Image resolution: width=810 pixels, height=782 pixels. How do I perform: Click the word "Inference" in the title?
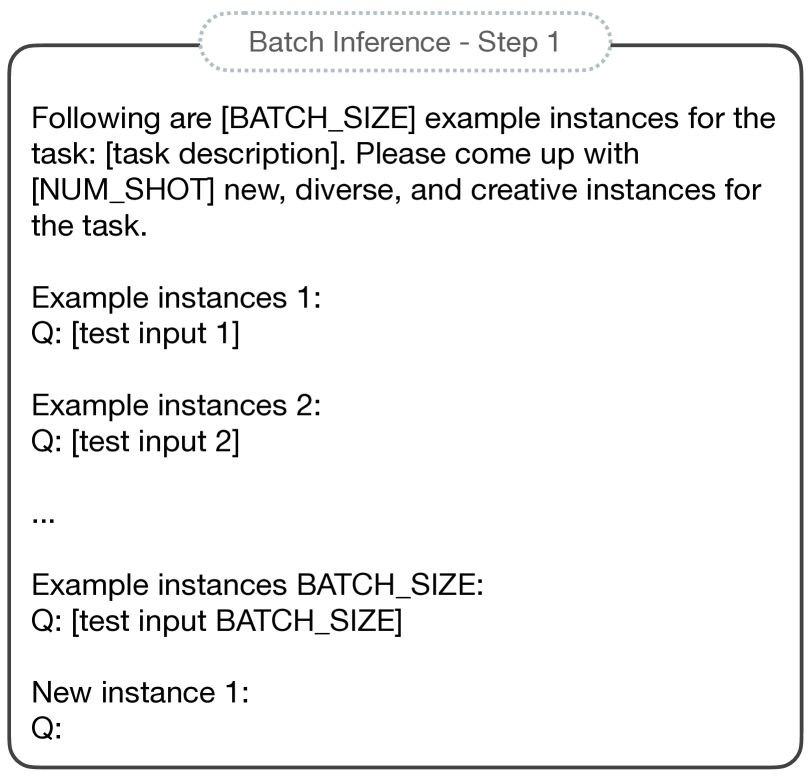point(392,42)
